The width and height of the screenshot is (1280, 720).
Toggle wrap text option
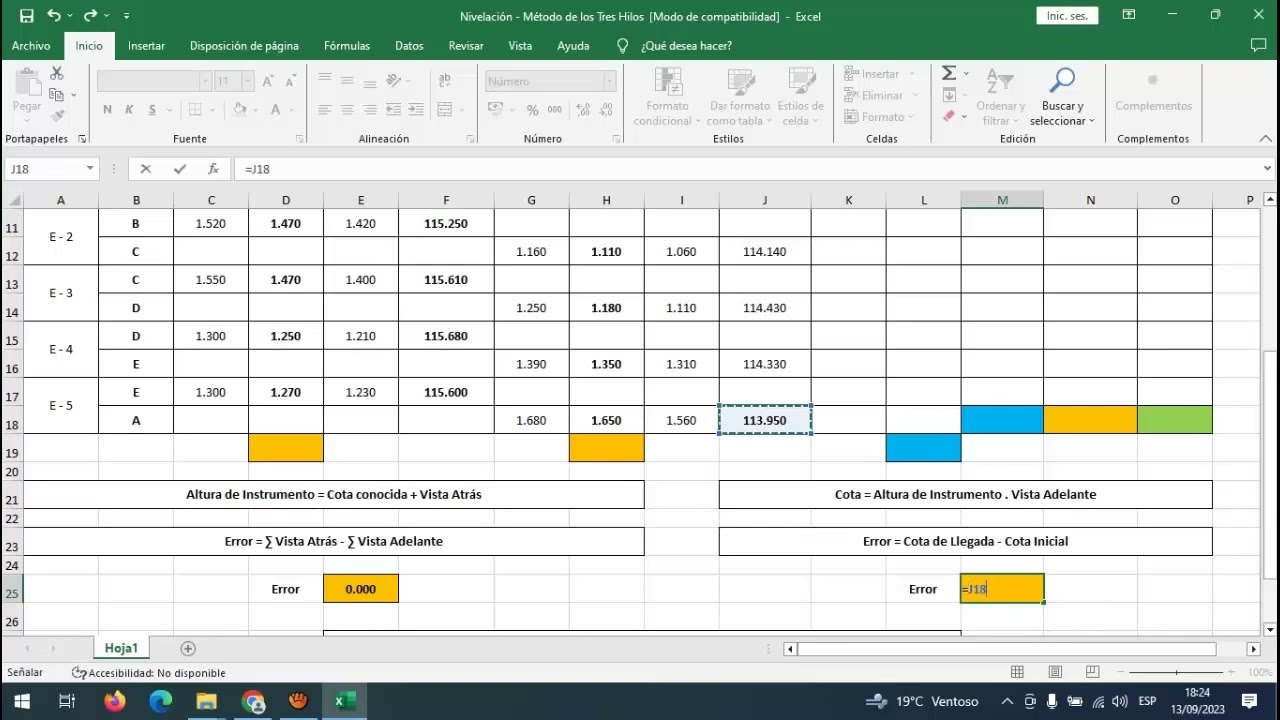445,81
